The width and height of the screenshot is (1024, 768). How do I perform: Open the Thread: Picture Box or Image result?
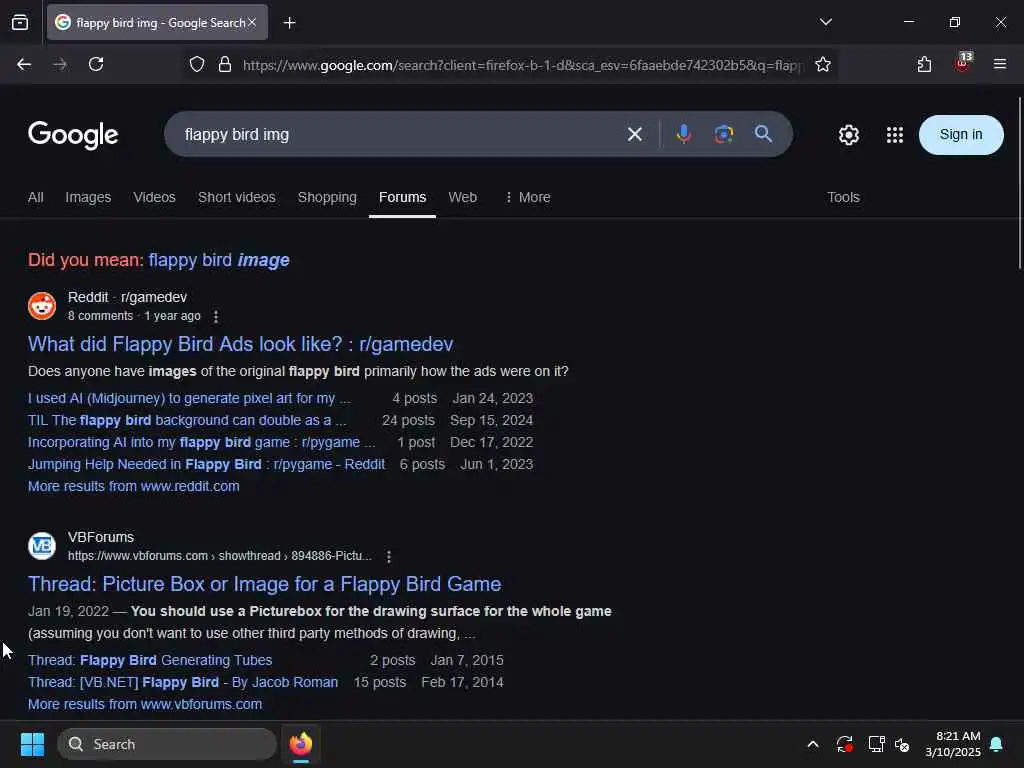coord(264,584)
